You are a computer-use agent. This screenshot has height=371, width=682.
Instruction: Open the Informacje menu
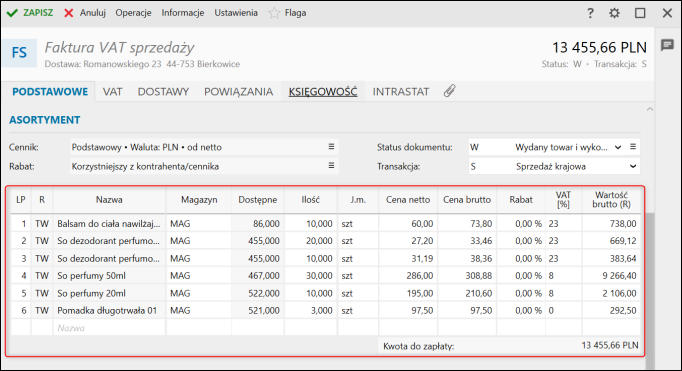point(183,13)
